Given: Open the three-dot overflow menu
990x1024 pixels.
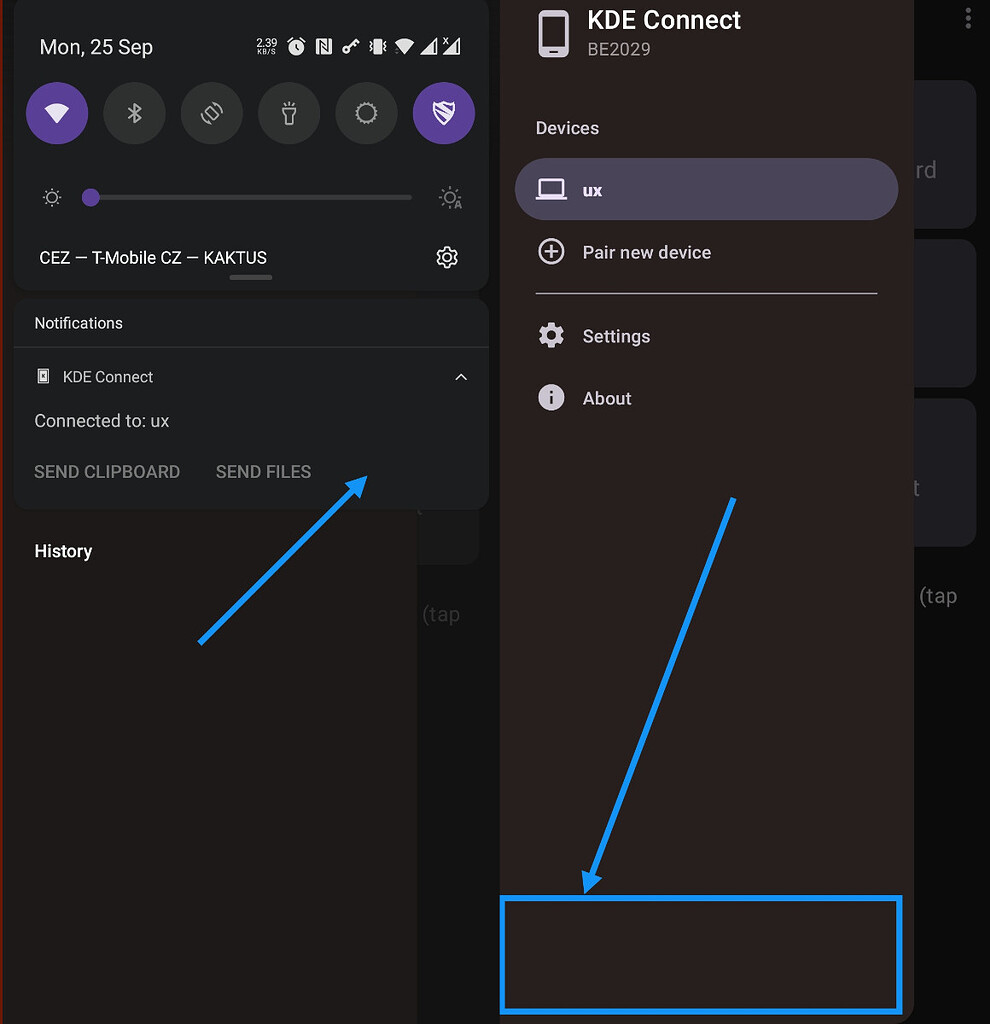Looking at the screenshot, I should tap(967, 18).
